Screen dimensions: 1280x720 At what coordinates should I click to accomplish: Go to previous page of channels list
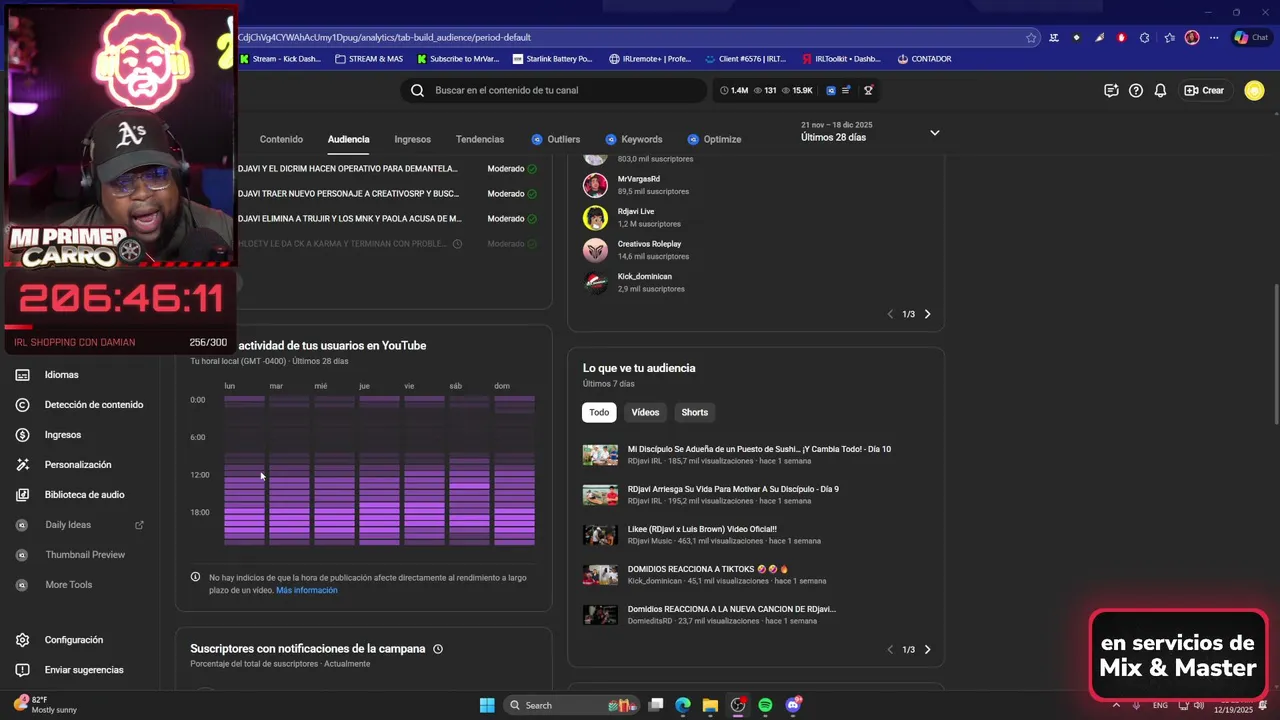click(x=890, y=314)
